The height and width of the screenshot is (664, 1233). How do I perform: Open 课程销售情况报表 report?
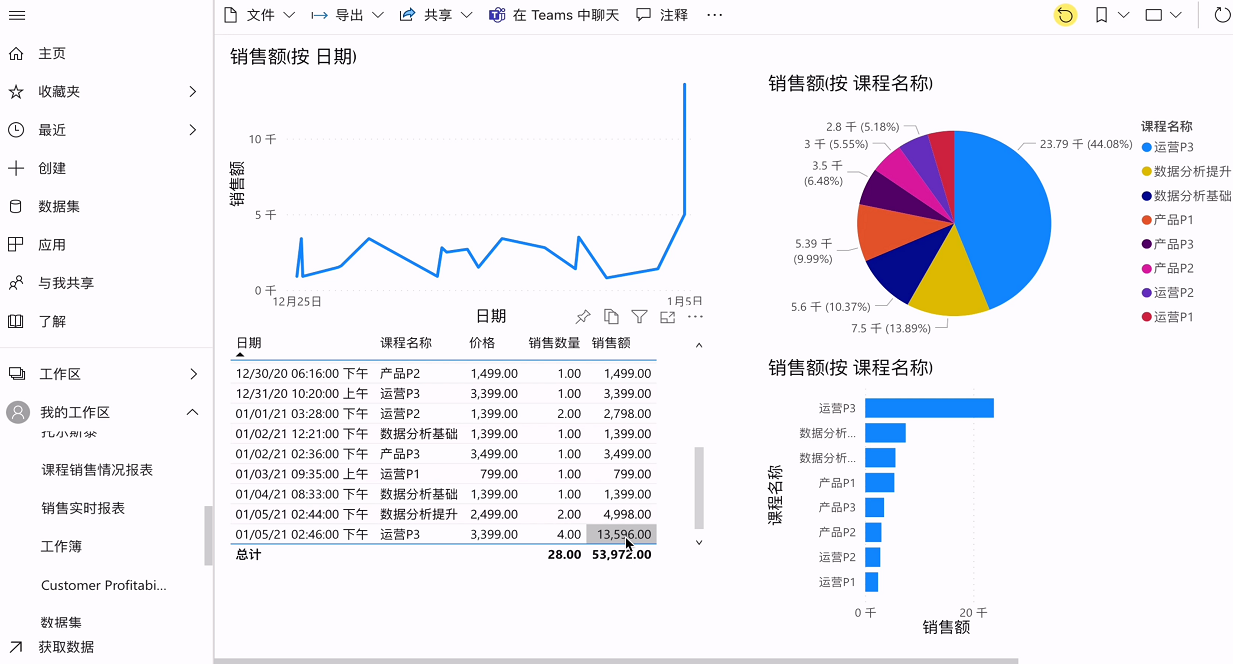(97, 470)
